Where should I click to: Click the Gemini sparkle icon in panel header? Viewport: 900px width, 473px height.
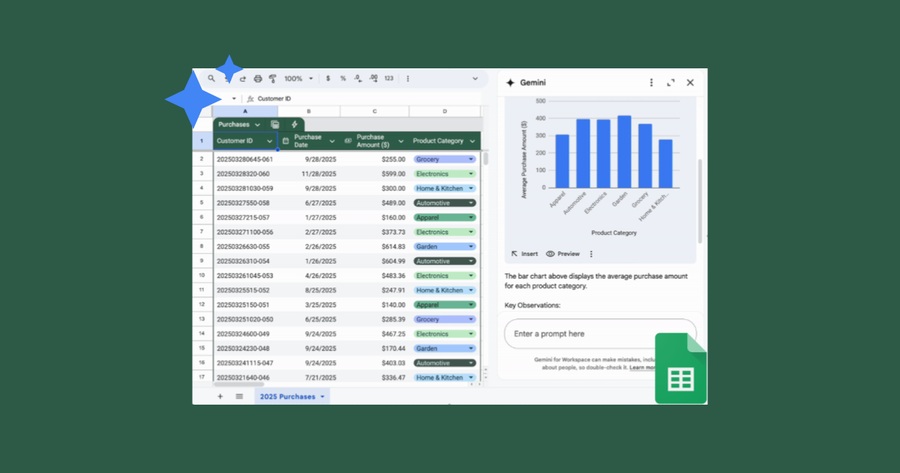pyautogui.click(x=510, y=83)
